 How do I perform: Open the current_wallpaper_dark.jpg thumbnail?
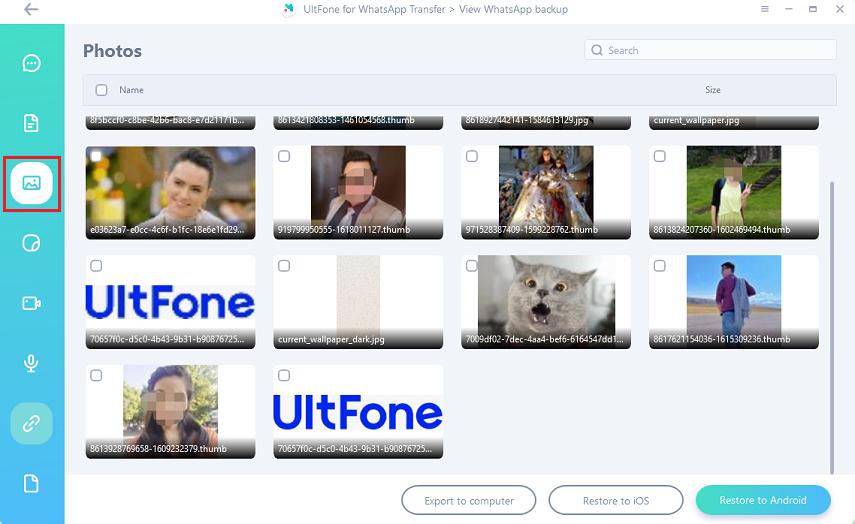pyautogui.click(x=358, y=302)
